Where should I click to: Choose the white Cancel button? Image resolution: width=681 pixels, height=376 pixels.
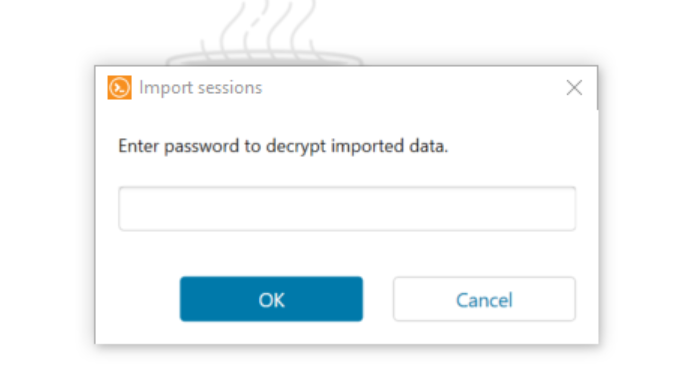click(x=484, y=299)
